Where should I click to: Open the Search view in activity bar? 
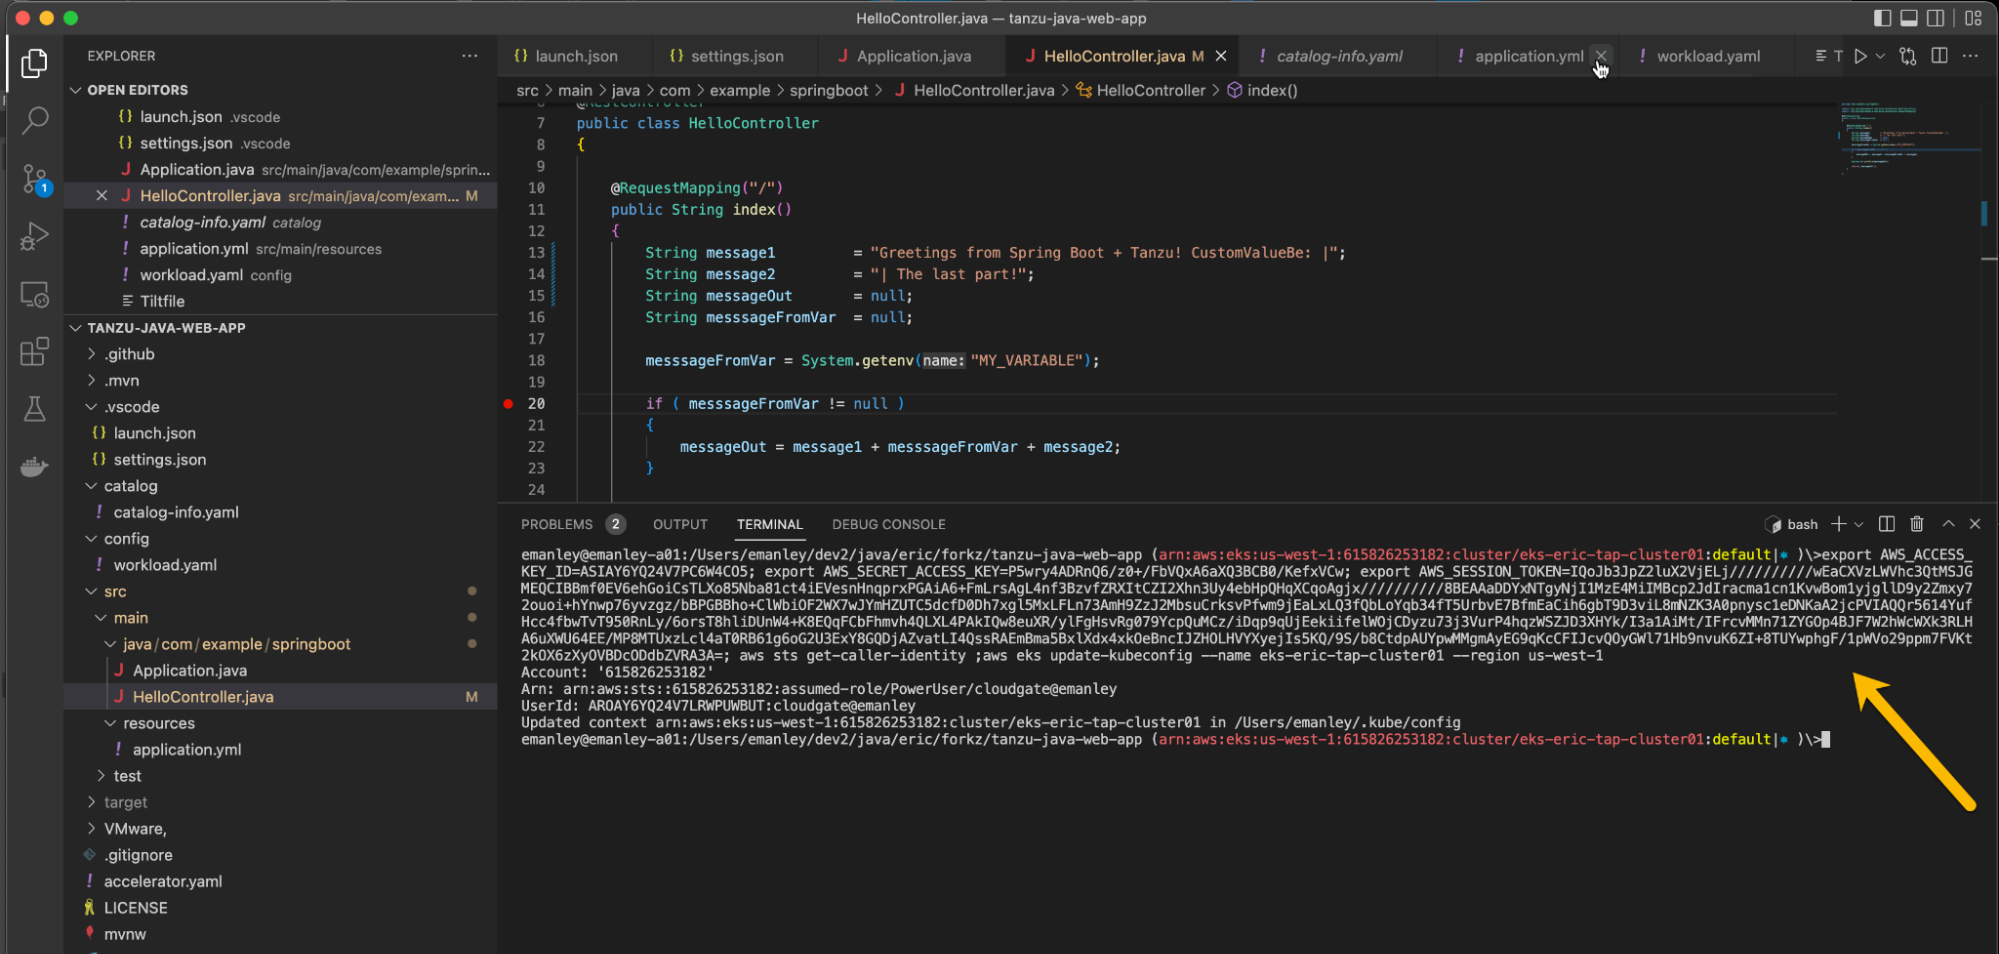coord(35,121)
